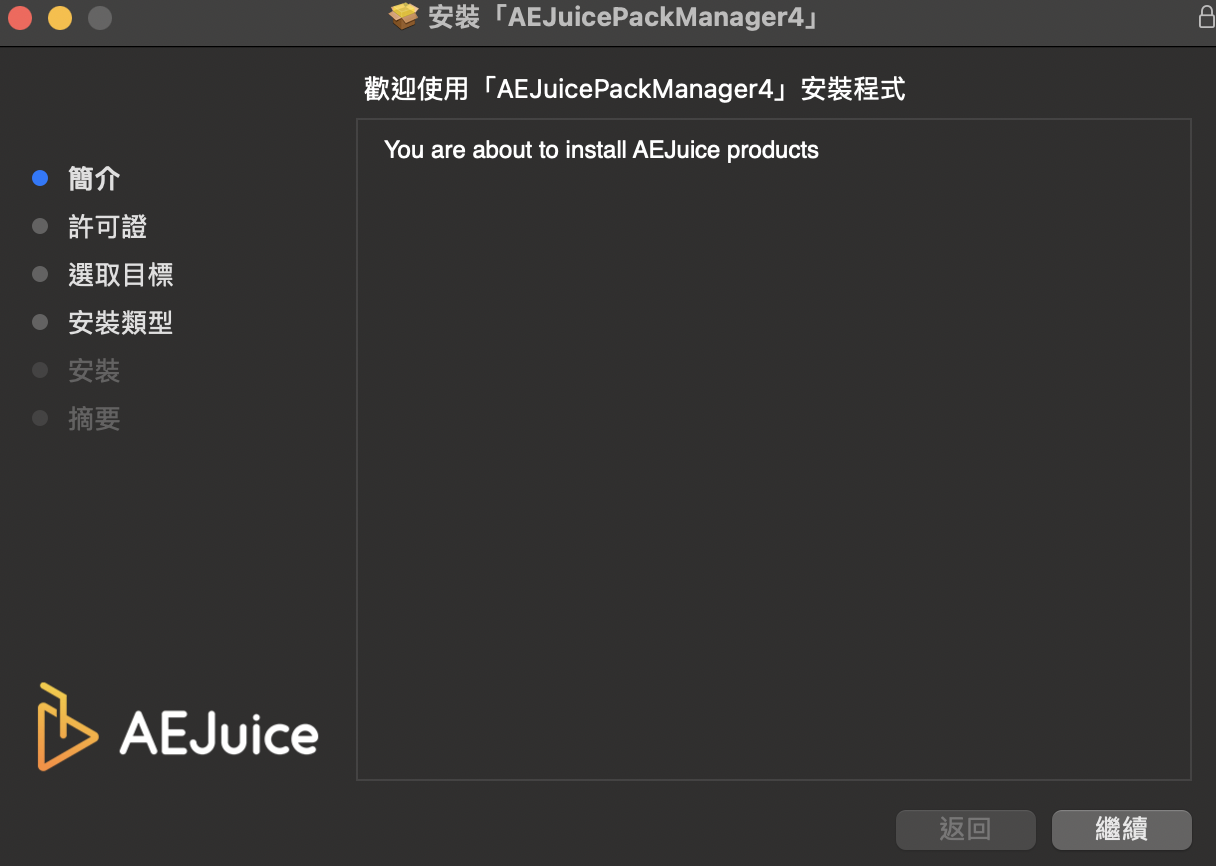
Task: Click the lock icon in title bar
Action: [1205, 17]
